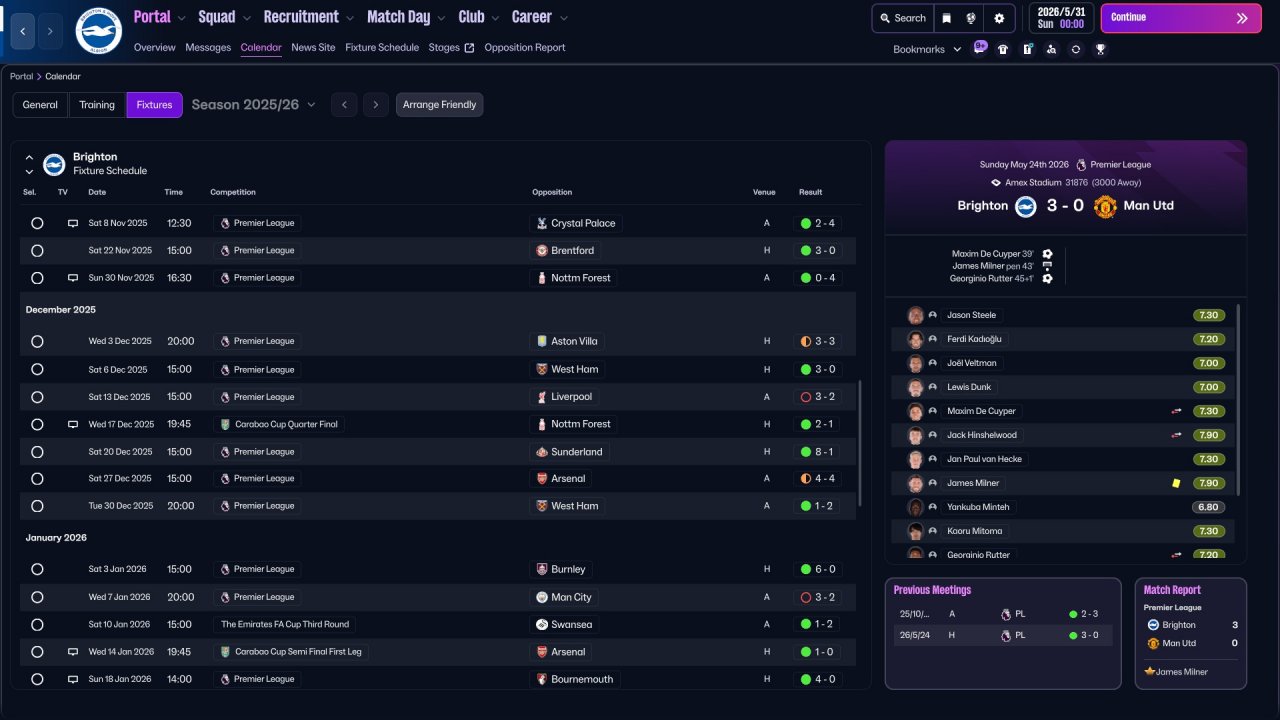Click the TV icon on Carabao Cup Quarter Final row
Viewport: 1280px width, 720px height.
coord(73,424)
